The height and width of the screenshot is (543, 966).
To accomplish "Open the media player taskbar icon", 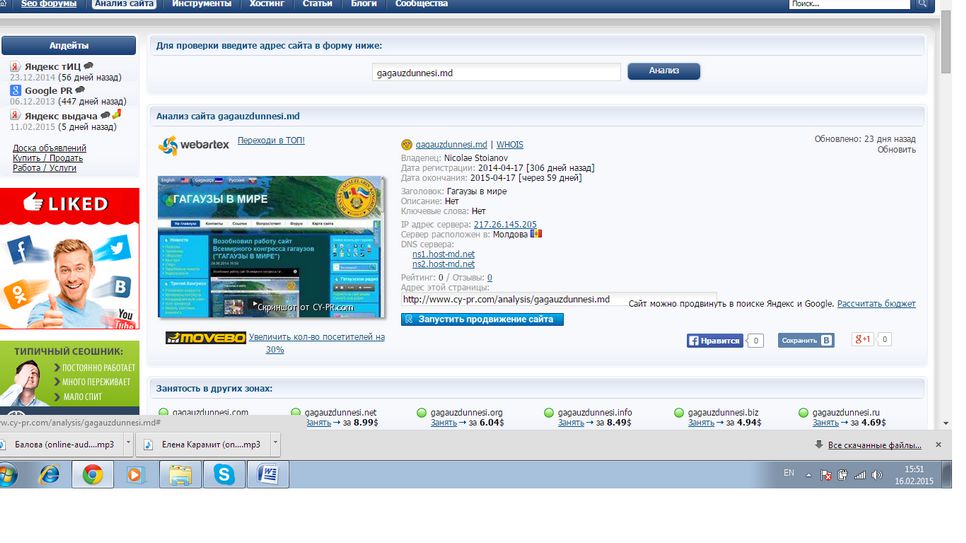I will point(136,475).
